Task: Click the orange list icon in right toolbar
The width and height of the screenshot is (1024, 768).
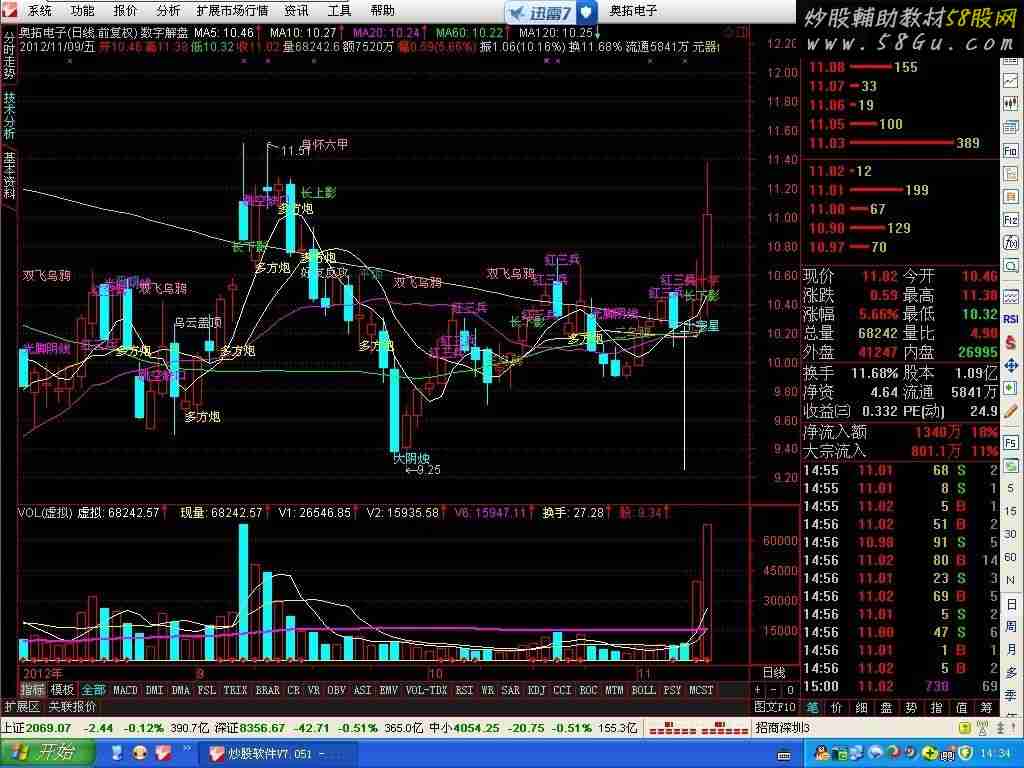Action: click(x=1010, y=197)
